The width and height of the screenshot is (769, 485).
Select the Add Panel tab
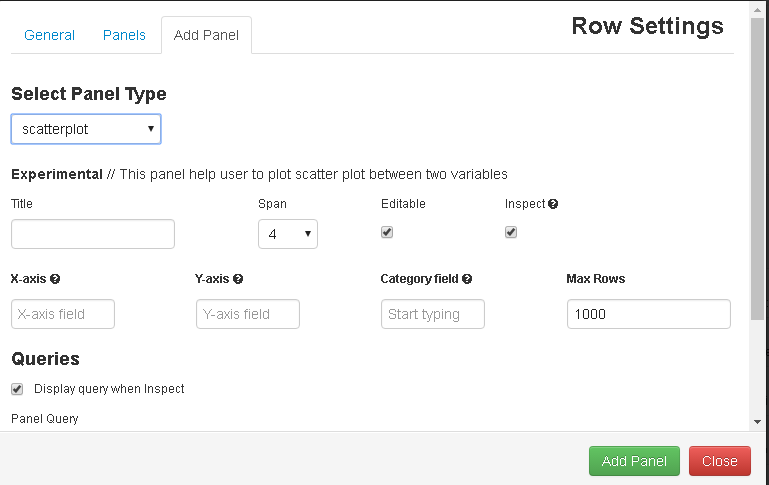[x=206, y=35]
